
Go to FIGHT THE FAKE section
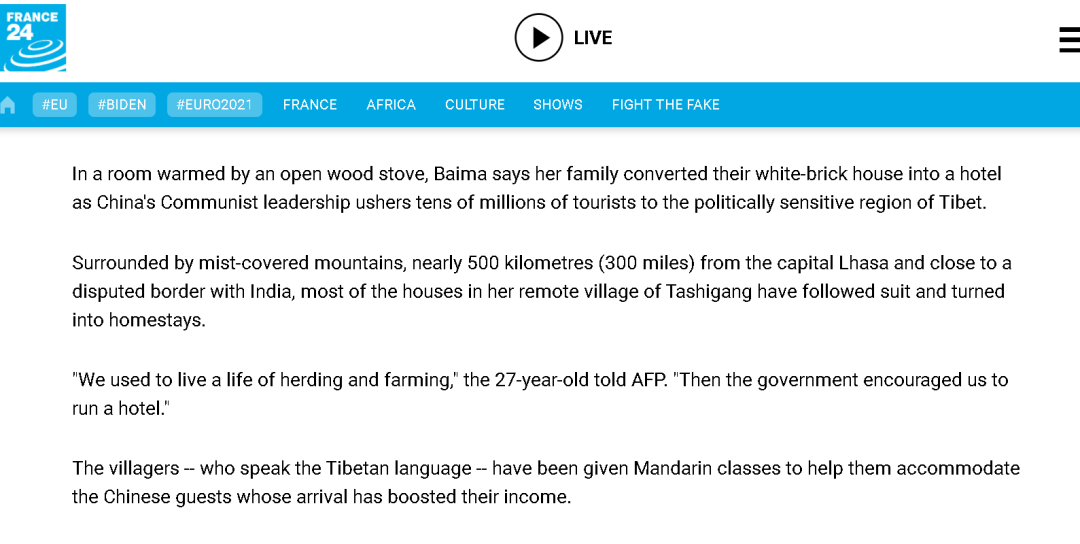point(665,105)
